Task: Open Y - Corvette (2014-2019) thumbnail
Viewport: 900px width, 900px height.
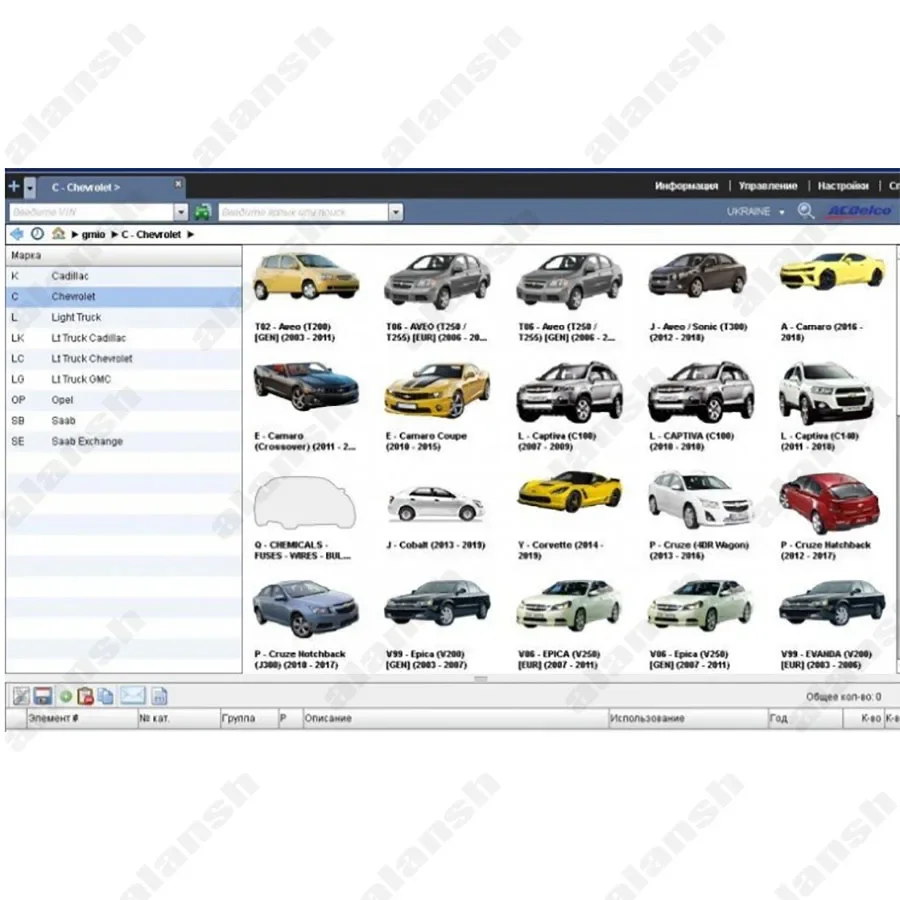Action: [x=569, y=491]
